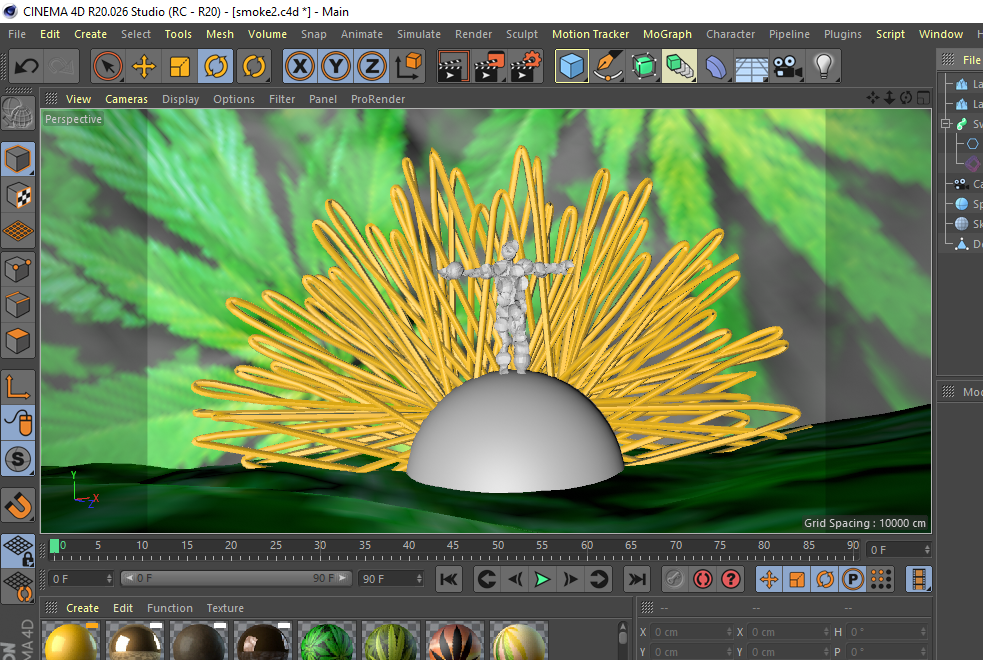Toggle Z axis lock

pyautogui.click(x=372, y=66)
